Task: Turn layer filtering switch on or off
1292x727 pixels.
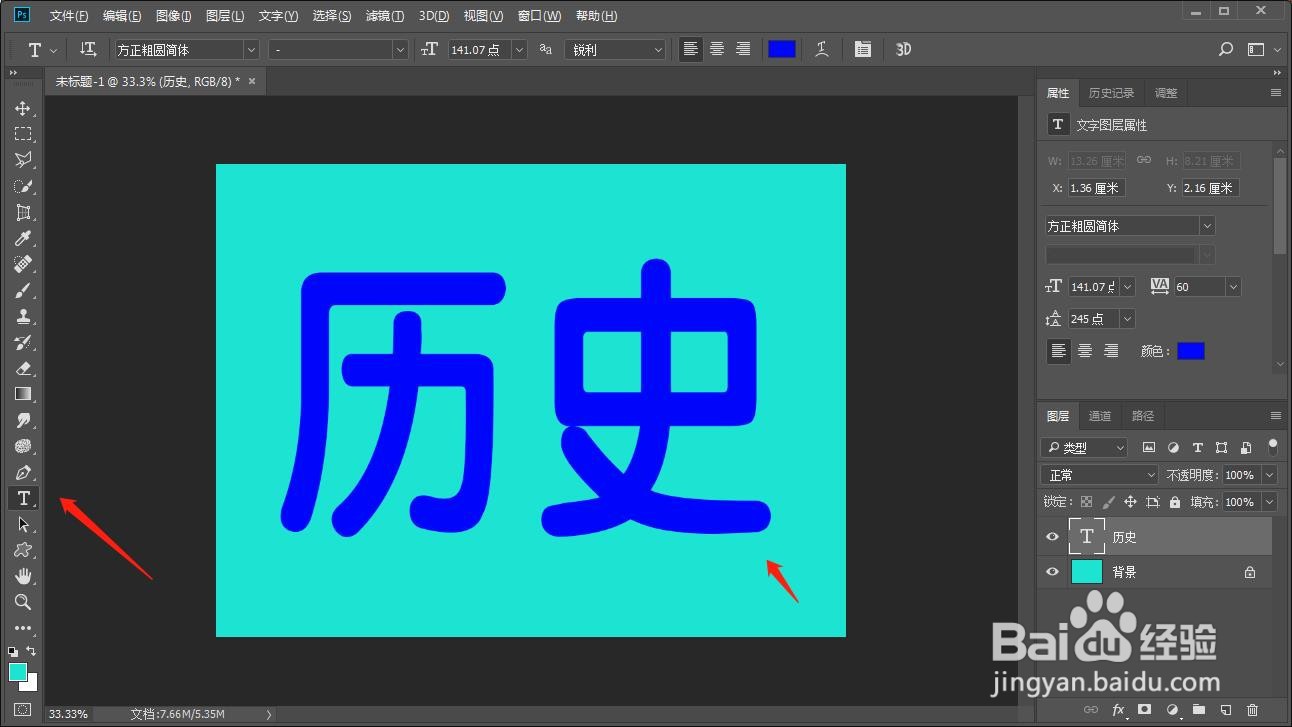Action: (1272, 446)
